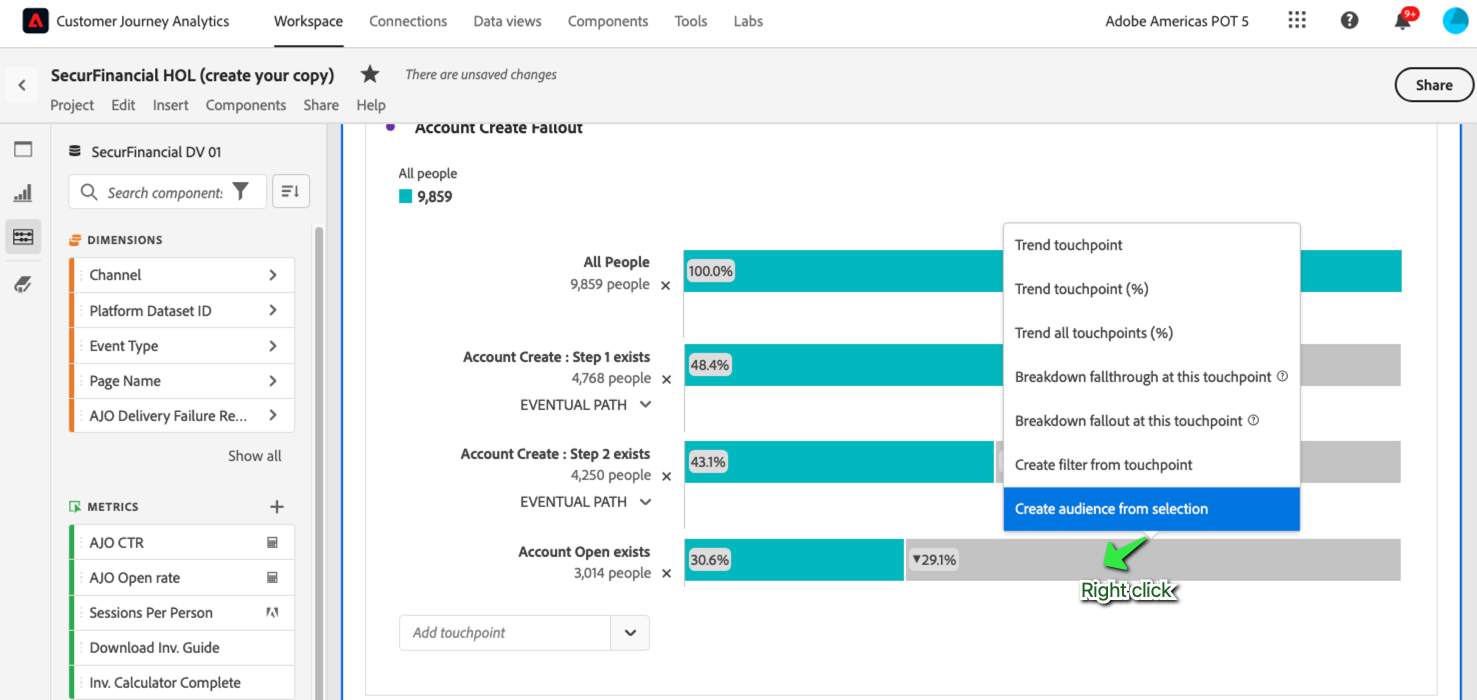Open the Insert menu

click(x=171, y=105)
